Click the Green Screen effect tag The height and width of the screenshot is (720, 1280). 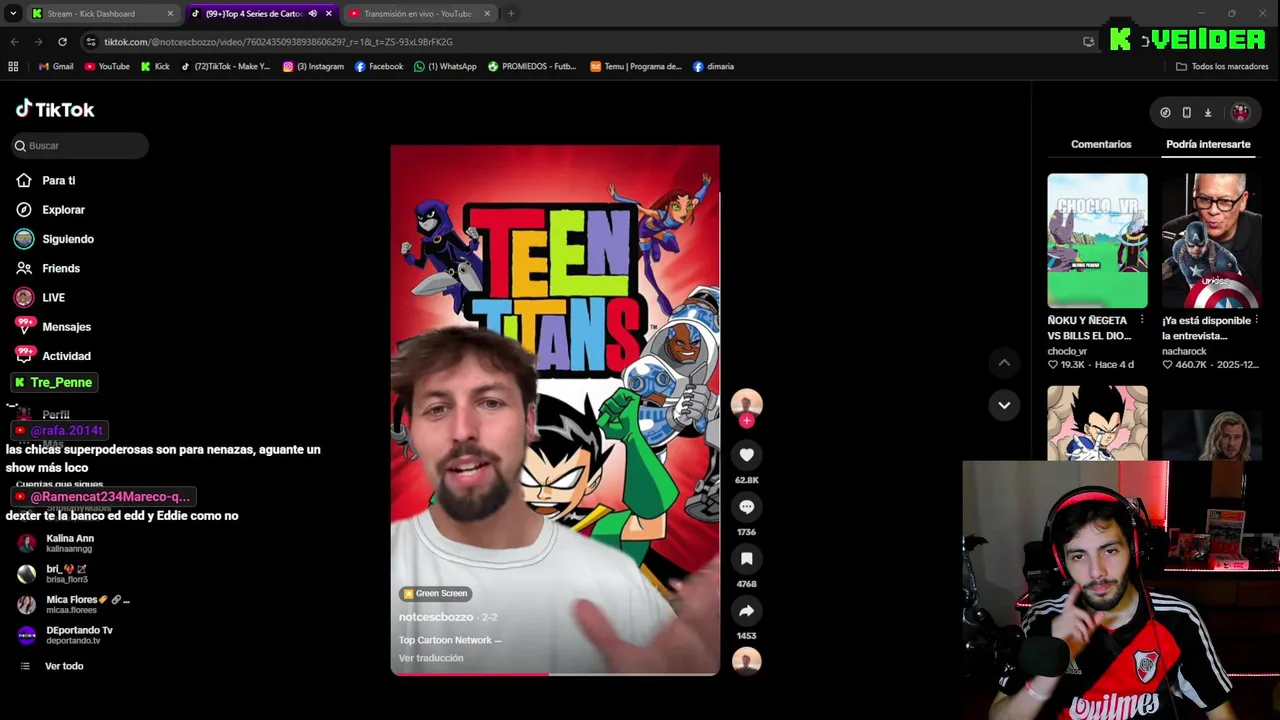(x=435, y=594)
